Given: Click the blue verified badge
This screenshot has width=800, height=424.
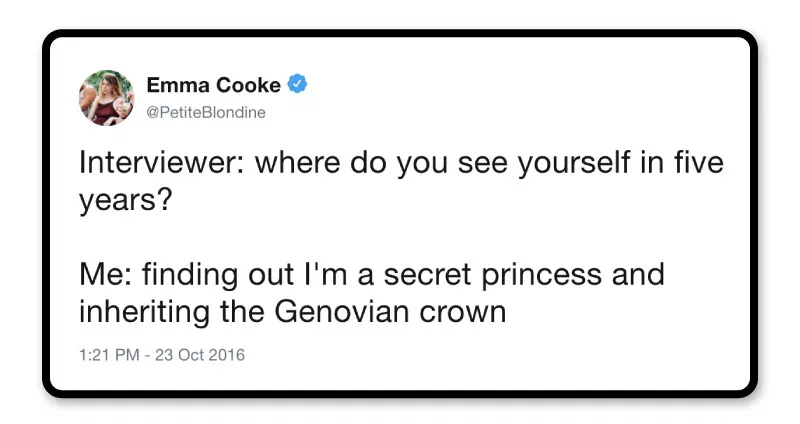Looking at the screenshot, I should pyautogui.click(x=297, y=85).
